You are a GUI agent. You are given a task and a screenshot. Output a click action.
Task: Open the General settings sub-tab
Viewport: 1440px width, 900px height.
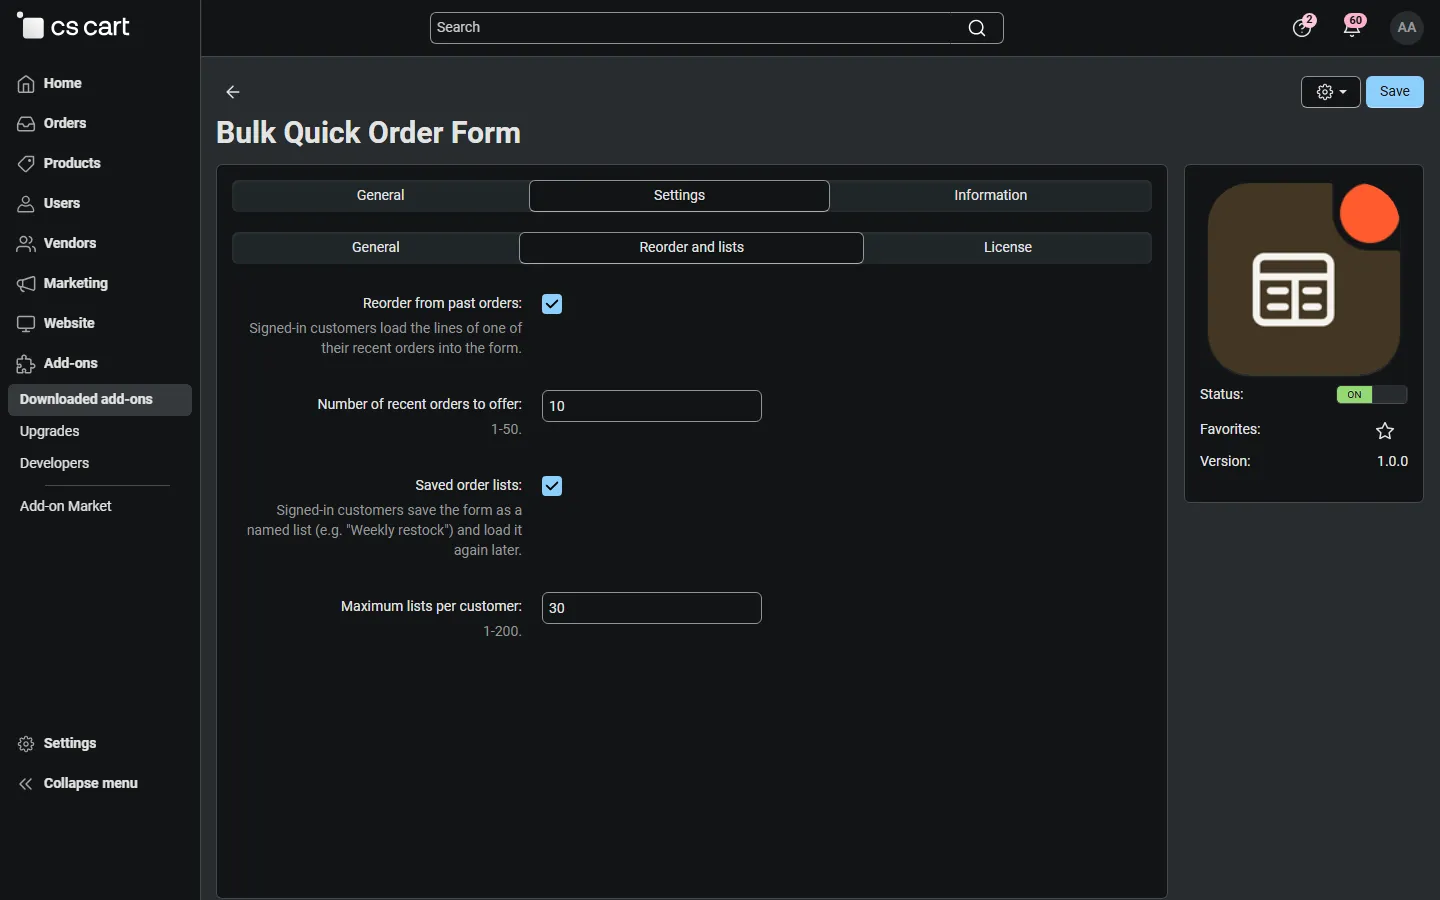pyautogui.click(x=376, y=248)
